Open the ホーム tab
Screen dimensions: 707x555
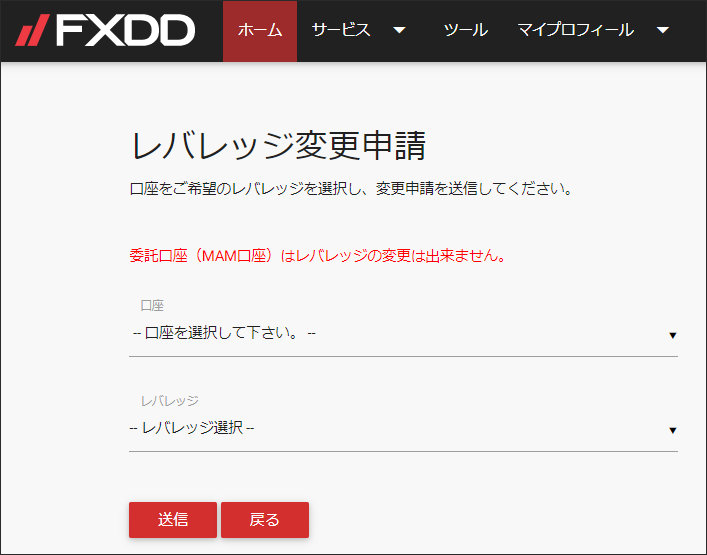[x=260, y=31]
